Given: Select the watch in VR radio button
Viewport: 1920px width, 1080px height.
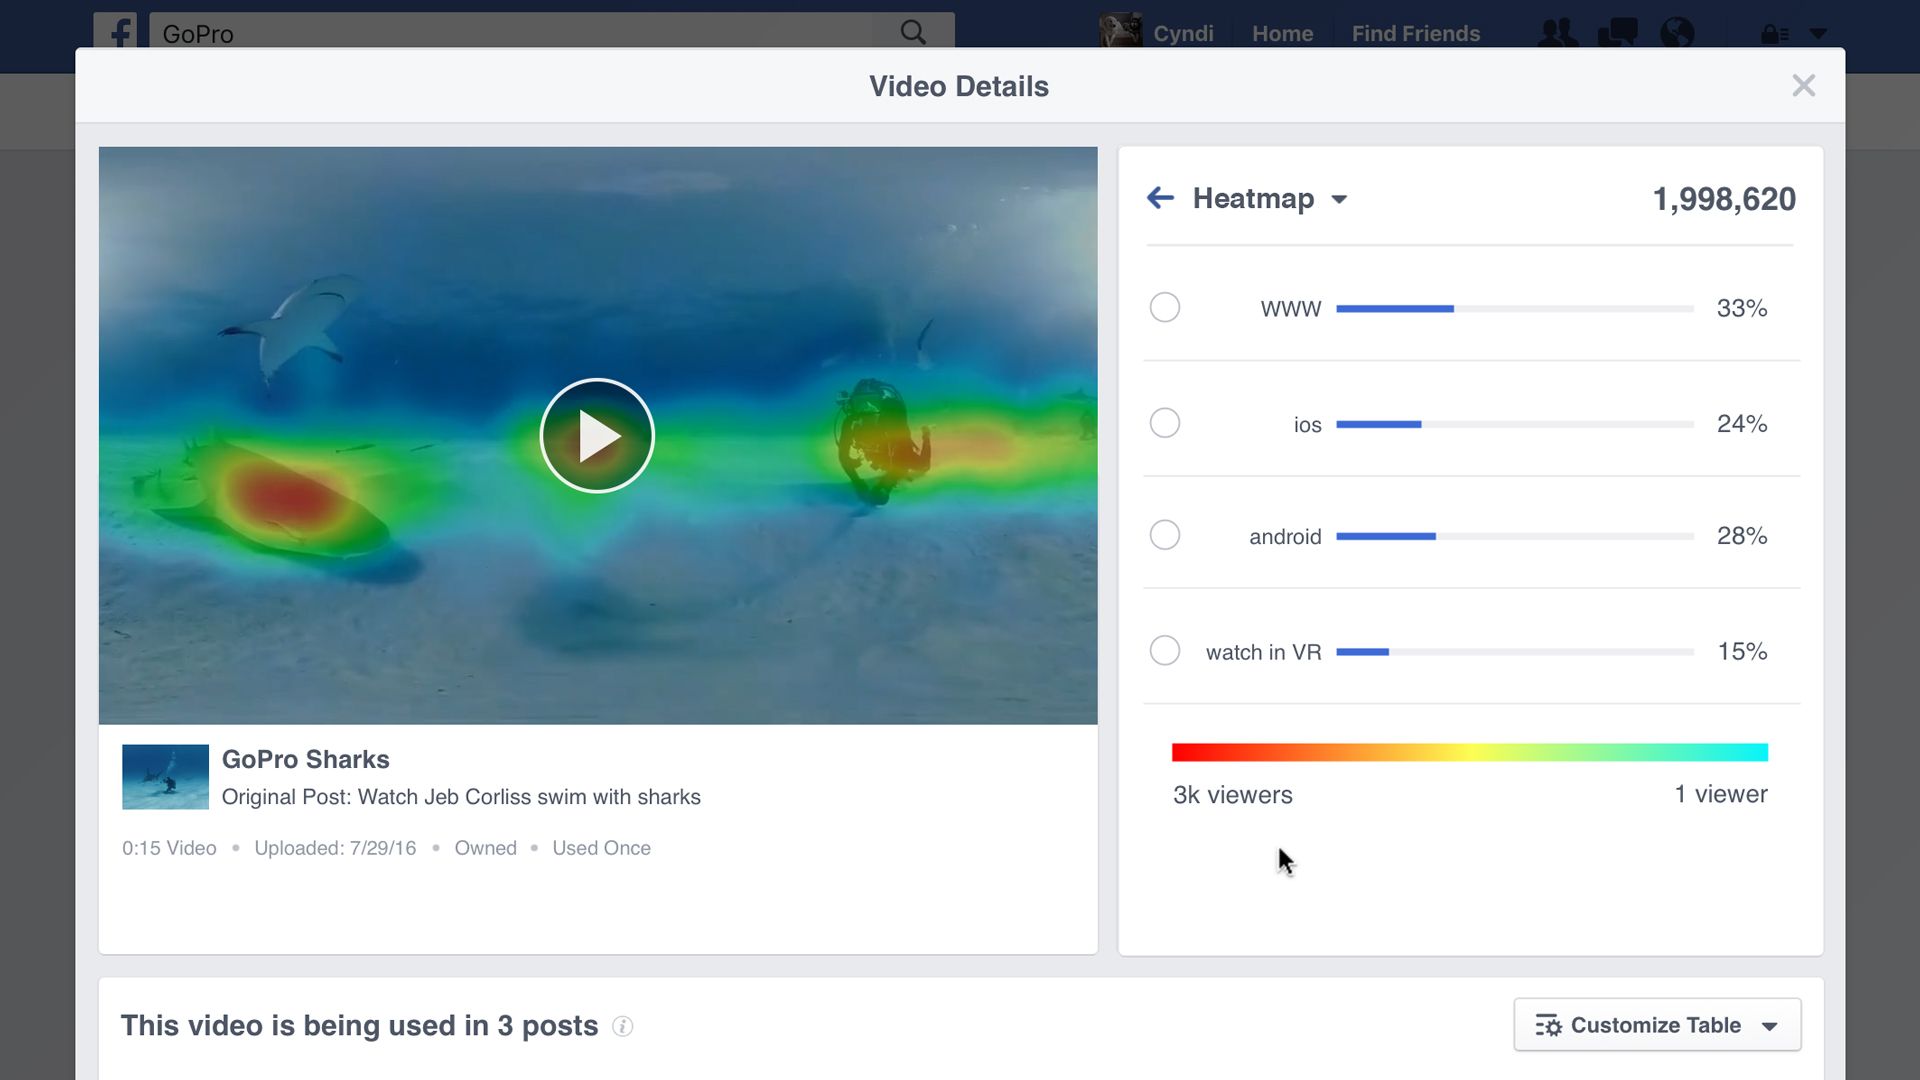Looking at the screenshot, I should pyautogui.click(x=1163, y=651).
